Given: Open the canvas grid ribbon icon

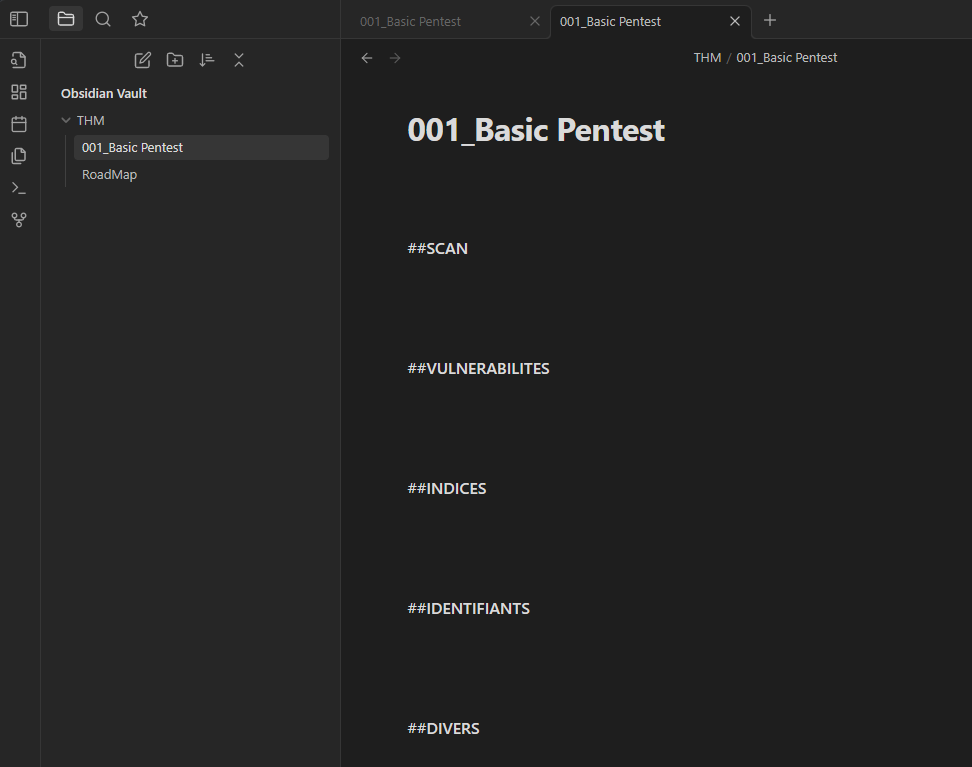Looking at the screenshot, I should [x=19, y=92].
